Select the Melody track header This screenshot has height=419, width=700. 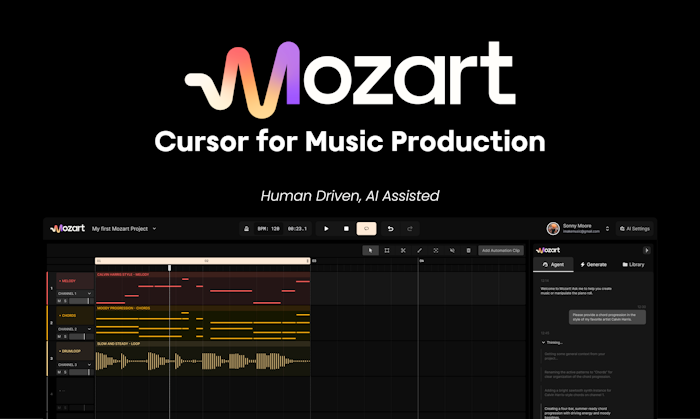point(75,281)
